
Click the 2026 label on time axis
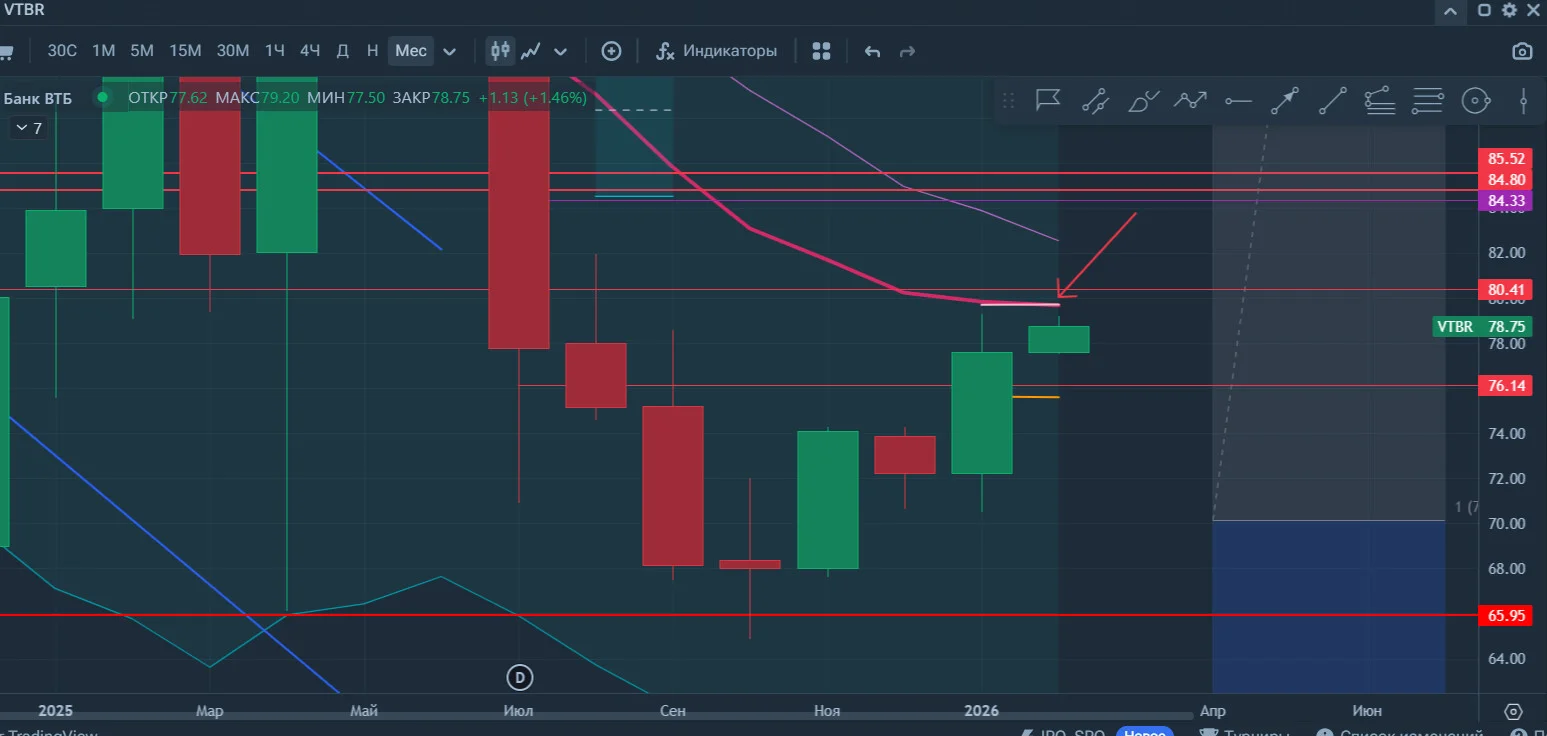point(981,711)
